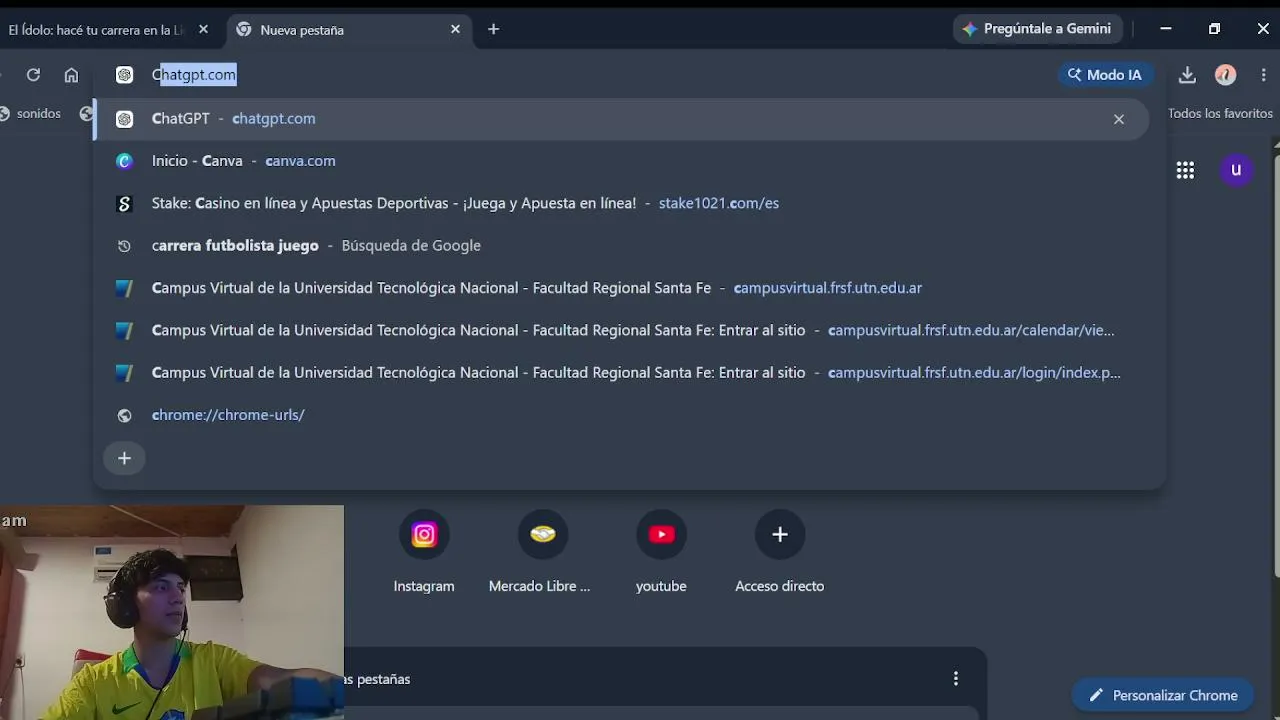
Task: Select the campusvirtual.frsf.utn.edu.ar suggestion
Action: click(620, 288)
